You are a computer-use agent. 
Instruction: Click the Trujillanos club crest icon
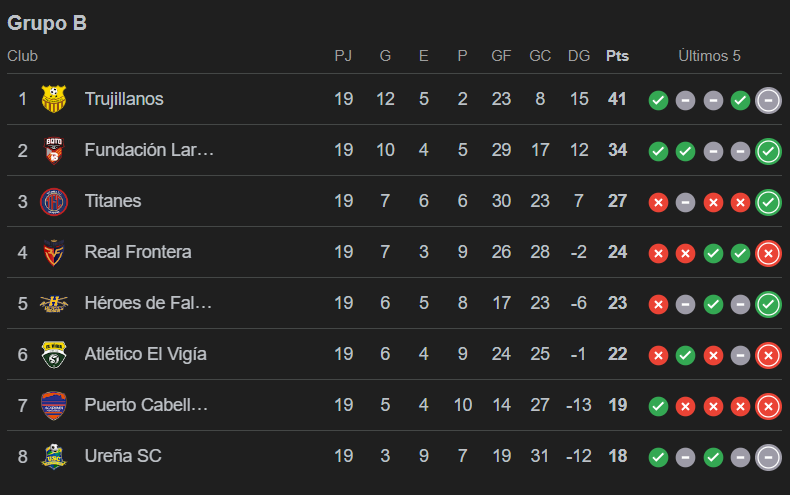pos(53,99)
